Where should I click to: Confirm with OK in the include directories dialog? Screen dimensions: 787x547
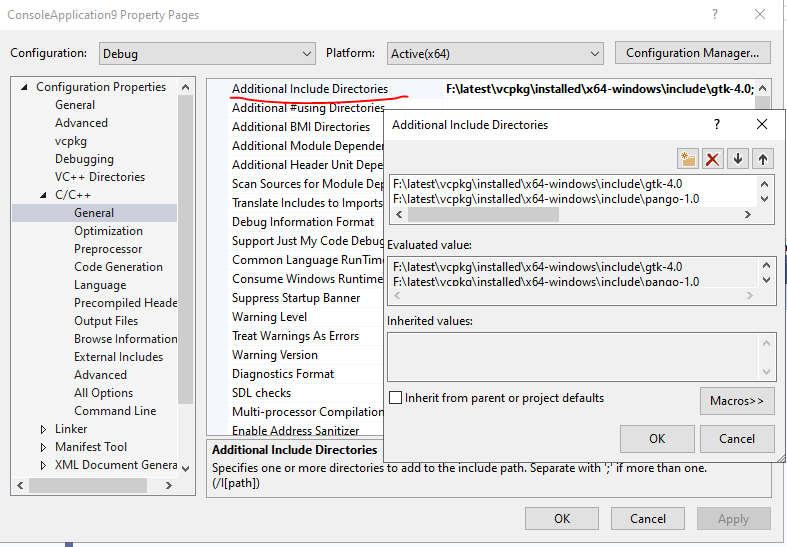[657, 439]
